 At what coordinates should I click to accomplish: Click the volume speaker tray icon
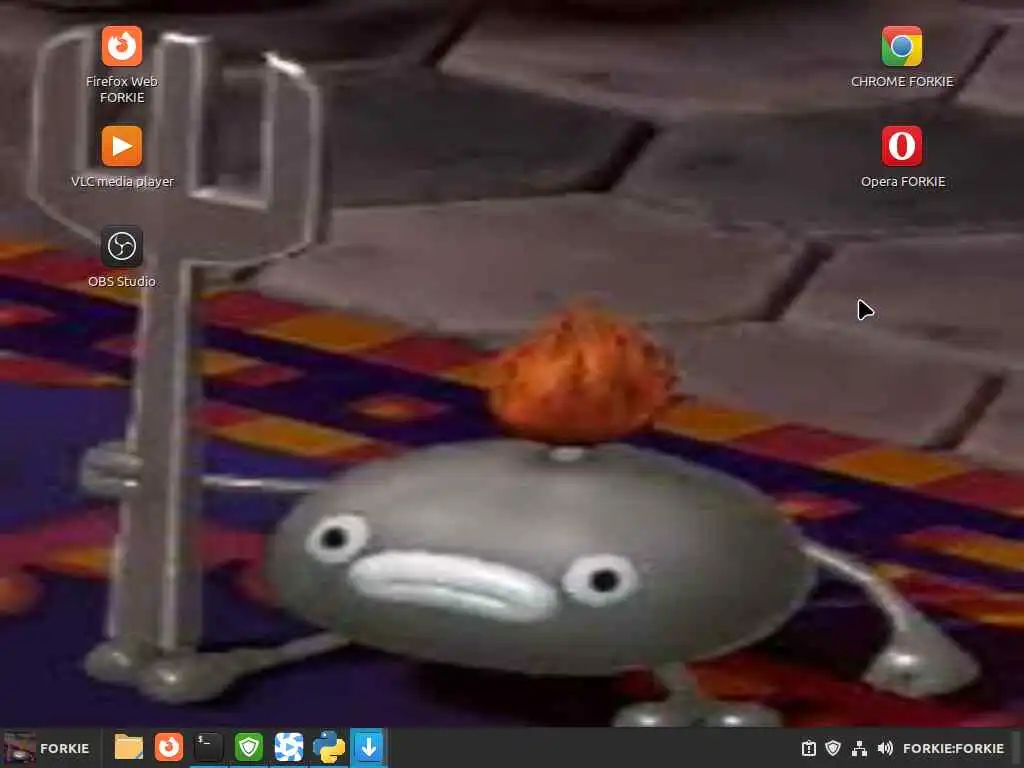[x=885, y=748]
